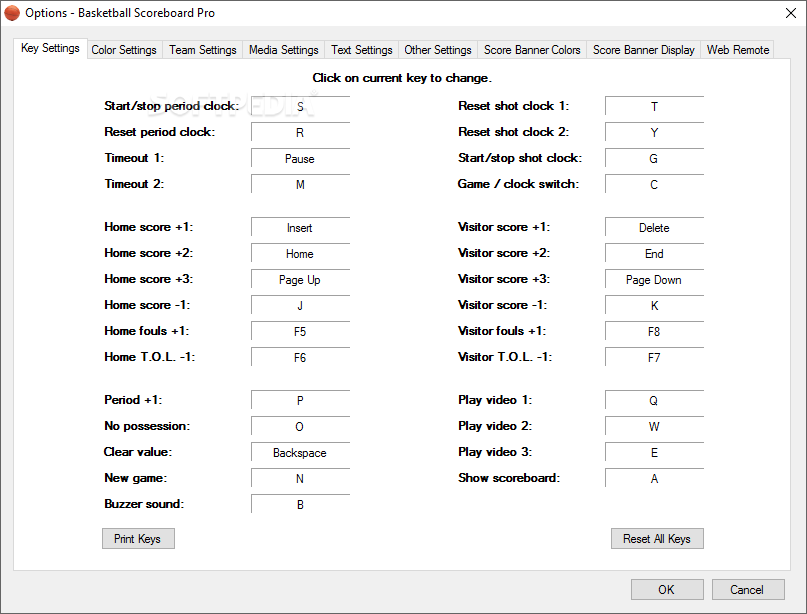Go to the Other Settings tab
Viewport: 807px width, 614px height.
(437, 50)
